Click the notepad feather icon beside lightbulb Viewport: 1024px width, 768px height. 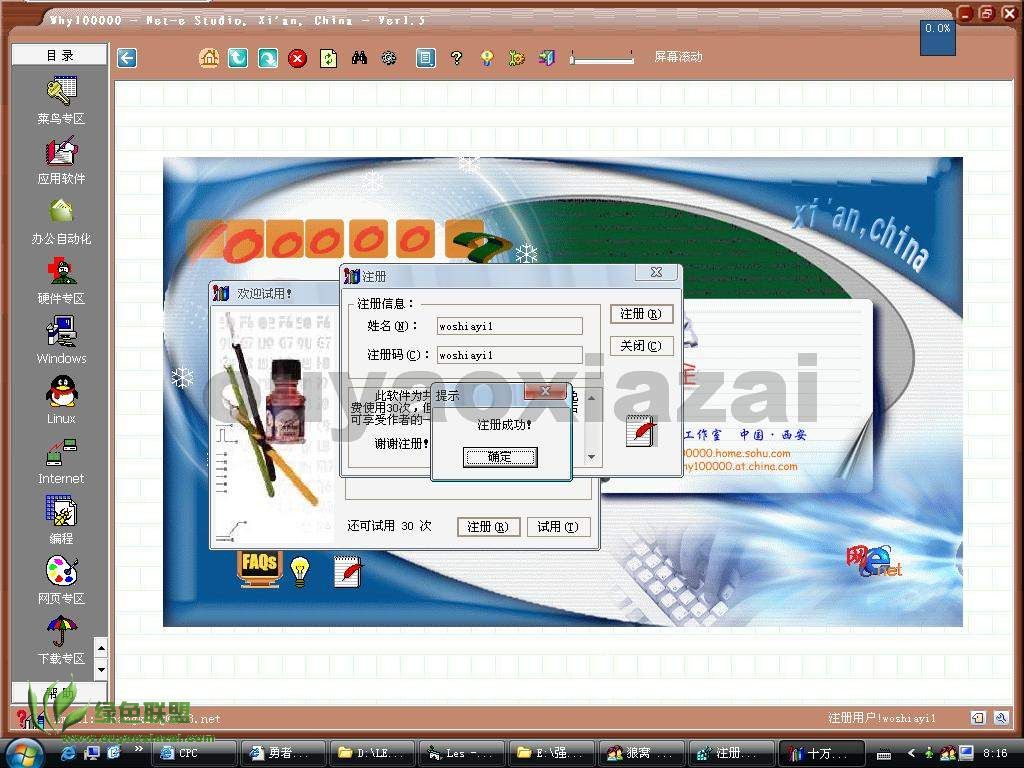tap(347, 571)
